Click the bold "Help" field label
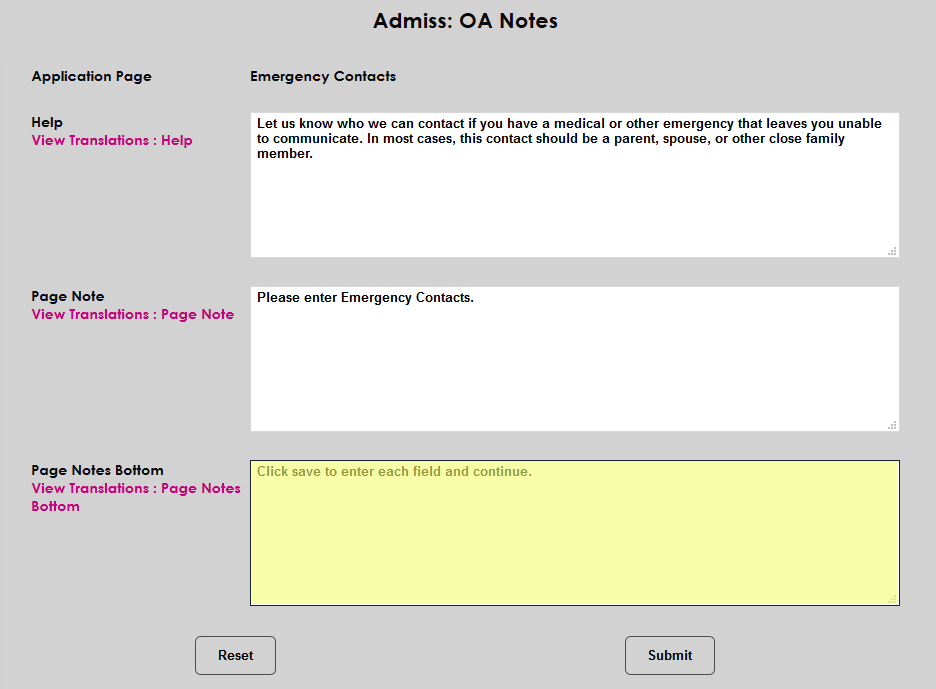Viewport: 936px width, 689px height. click(x=46, y=122)
